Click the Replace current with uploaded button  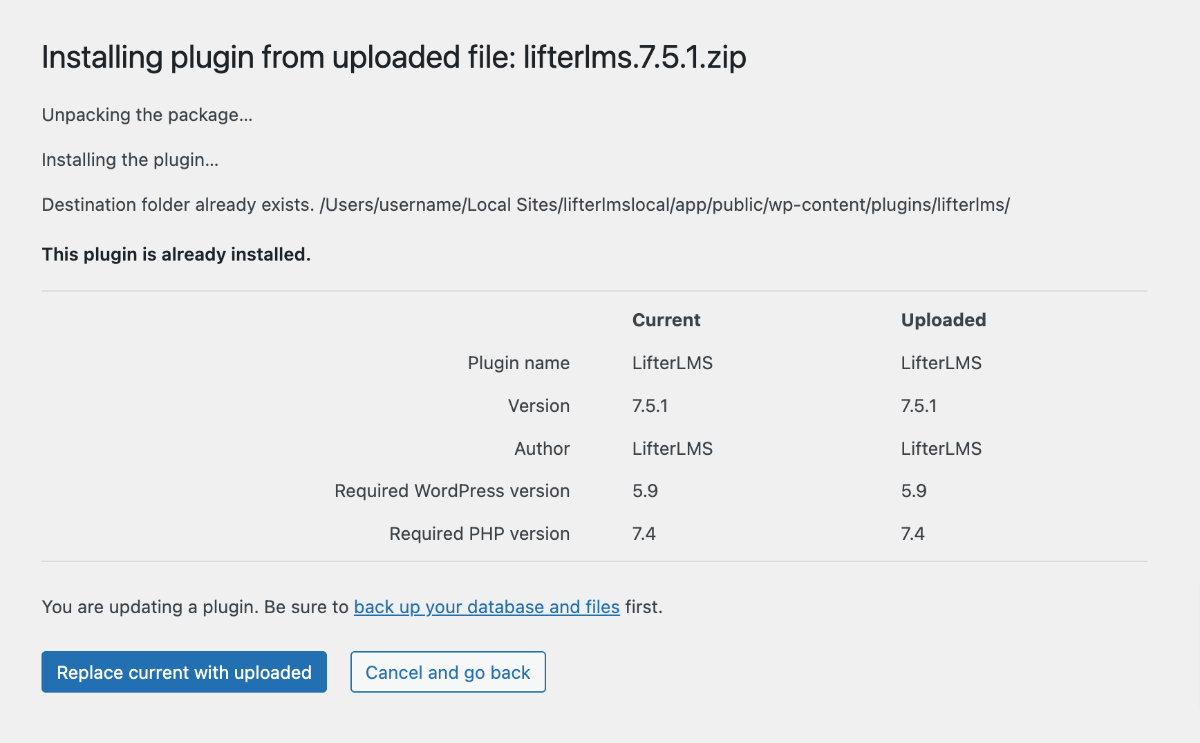(x=184, y=672)
